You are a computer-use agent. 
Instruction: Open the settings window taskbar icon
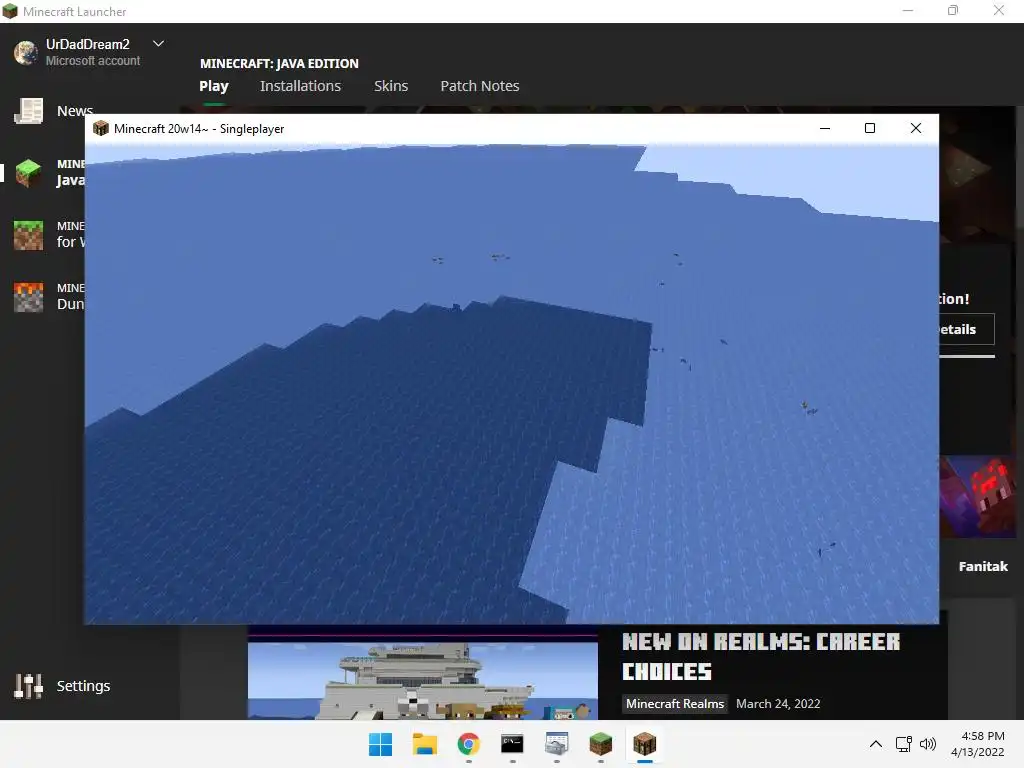click(556, 744)
